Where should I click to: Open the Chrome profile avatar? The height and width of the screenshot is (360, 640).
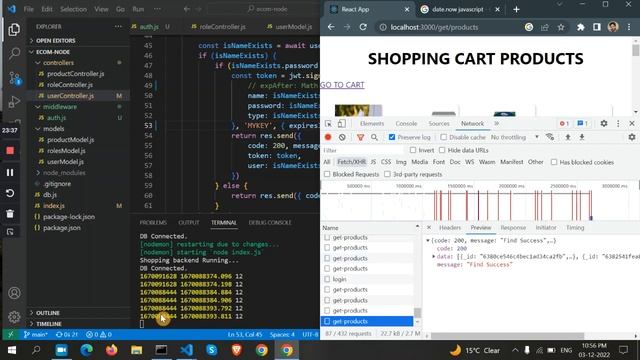tap(613, 27)
